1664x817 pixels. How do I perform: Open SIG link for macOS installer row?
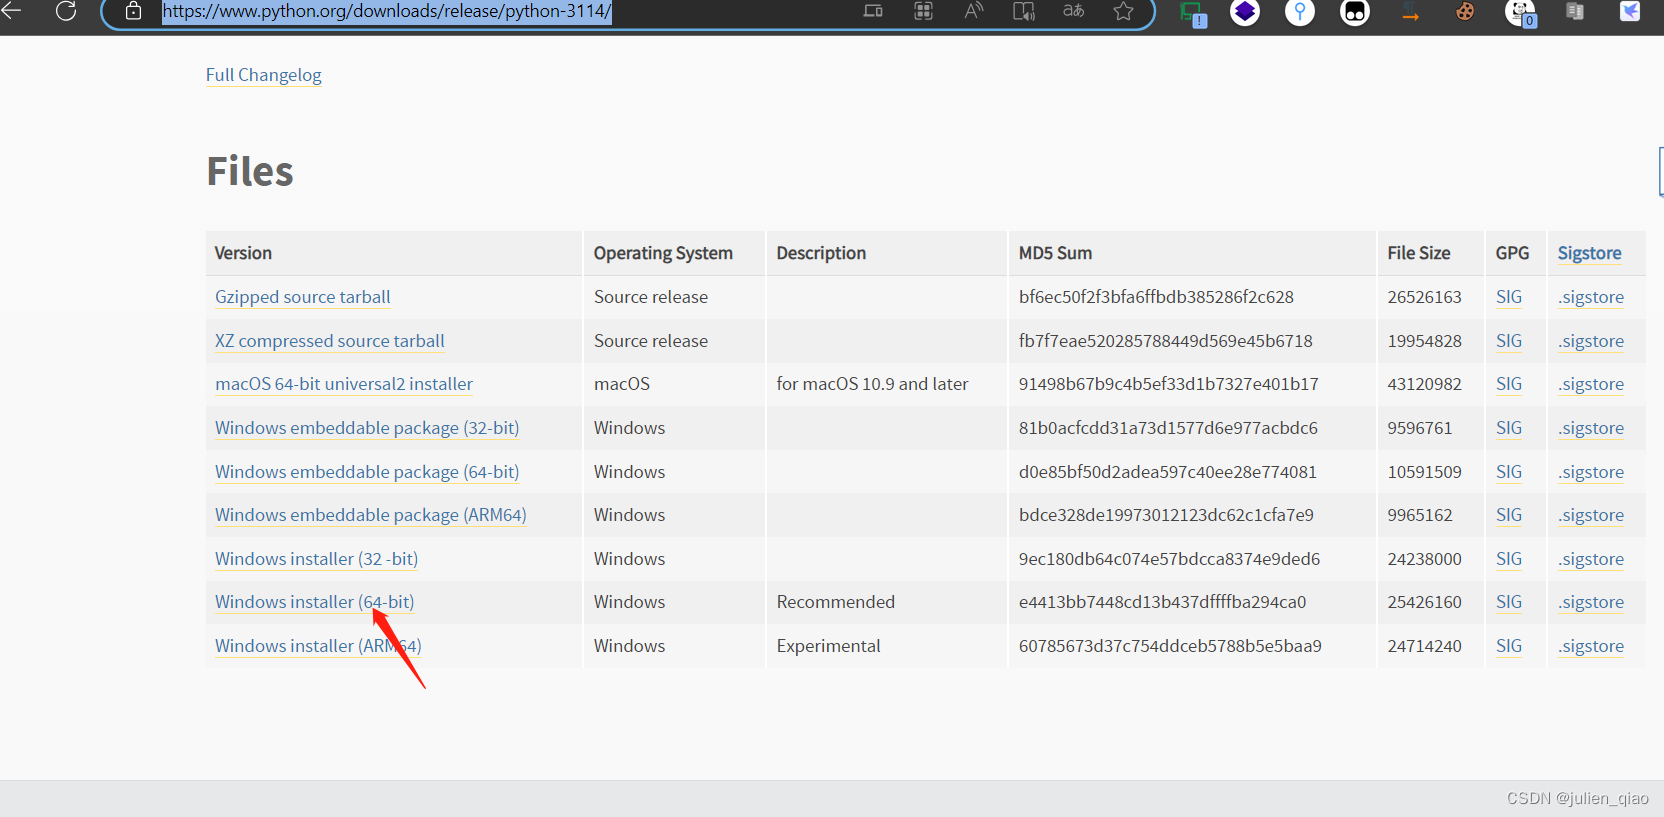point(1509,384)
